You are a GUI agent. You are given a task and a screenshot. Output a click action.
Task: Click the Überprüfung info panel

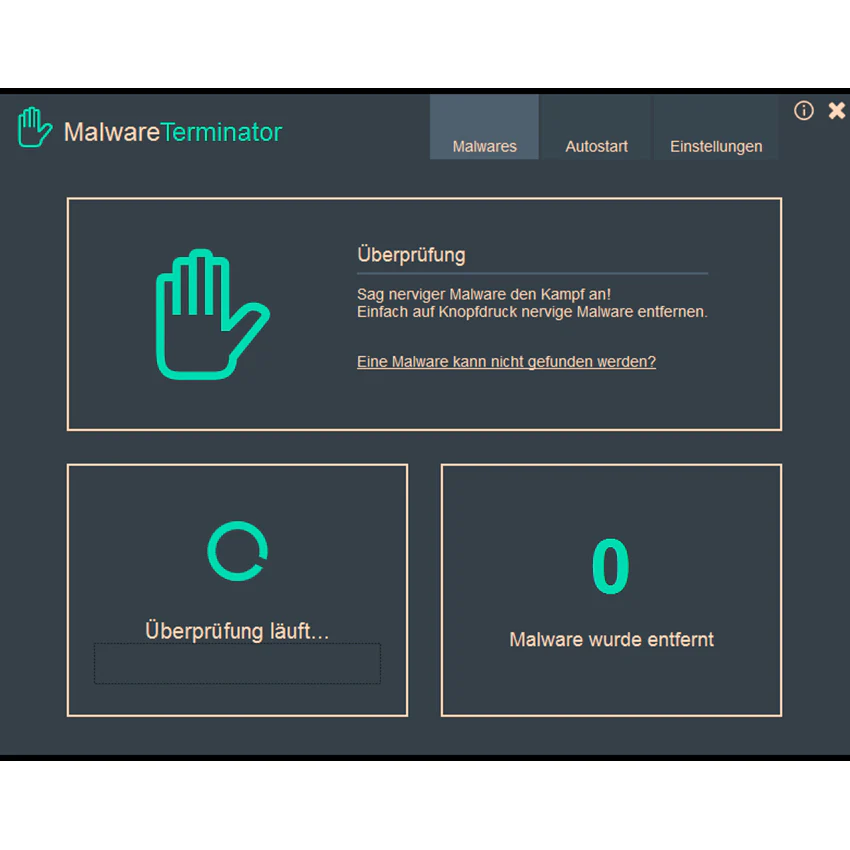click(424, 314)
